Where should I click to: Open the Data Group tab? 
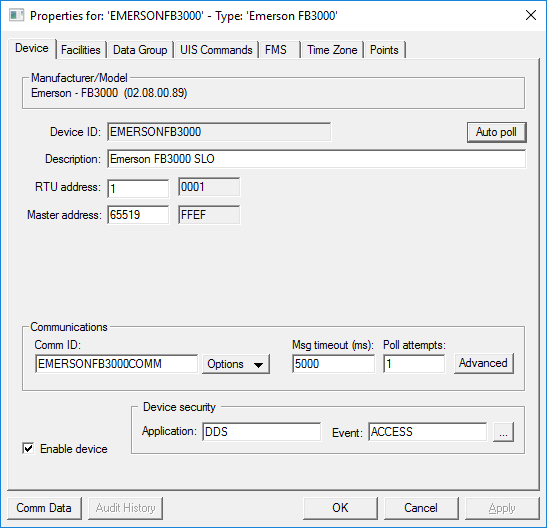tap(140, 50)
